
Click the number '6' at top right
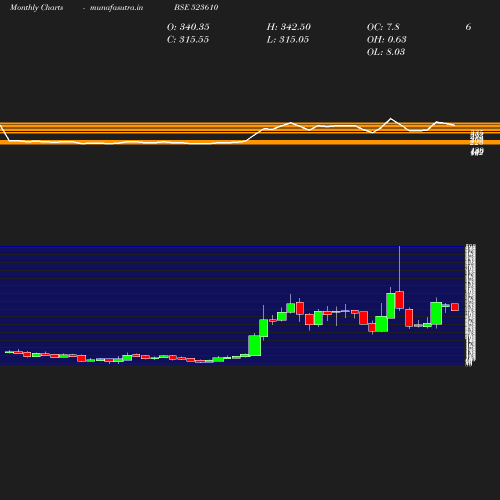click(x=468, y=27)
